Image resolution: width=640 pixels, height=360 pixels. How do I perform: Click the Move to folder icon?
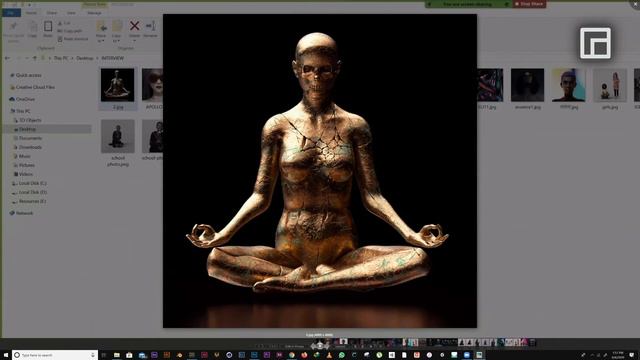point(101,27)
